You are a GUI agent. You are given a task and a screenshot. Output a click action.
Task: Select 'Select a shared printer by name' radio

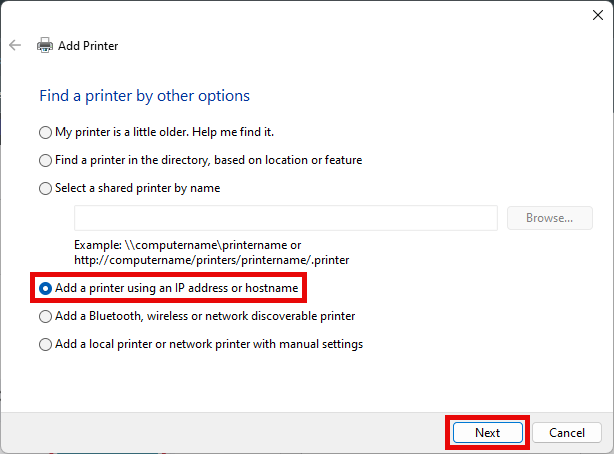pos(45,188)
